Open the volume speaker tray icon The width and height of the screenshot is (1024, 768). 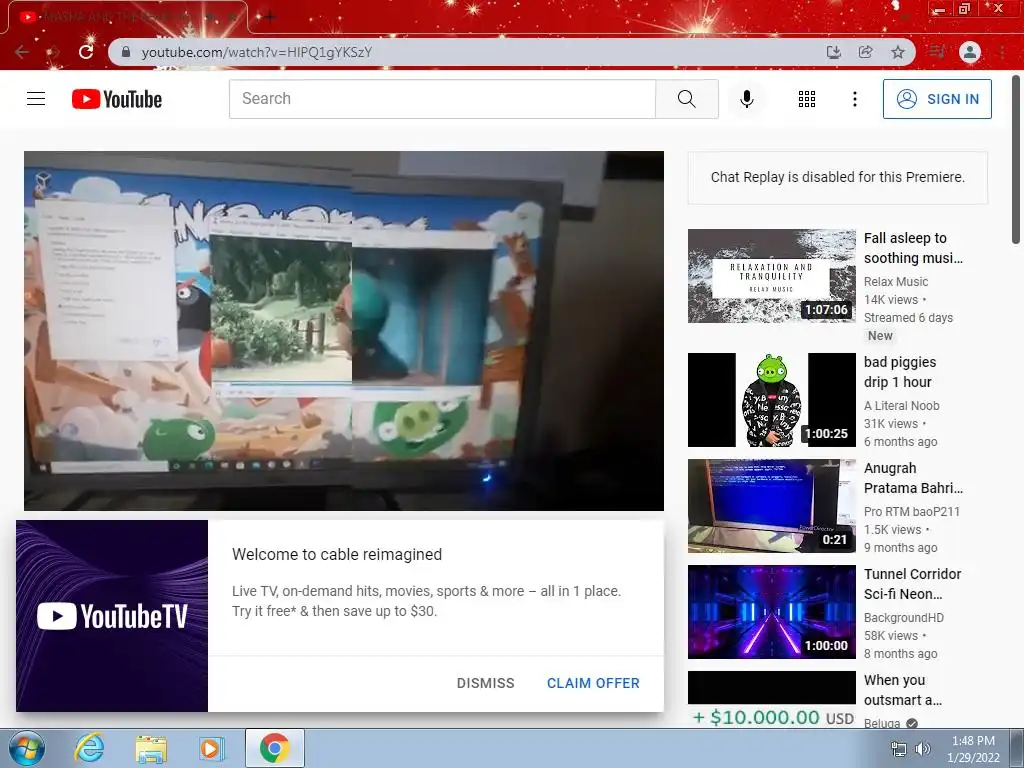[x=923, y=749]
